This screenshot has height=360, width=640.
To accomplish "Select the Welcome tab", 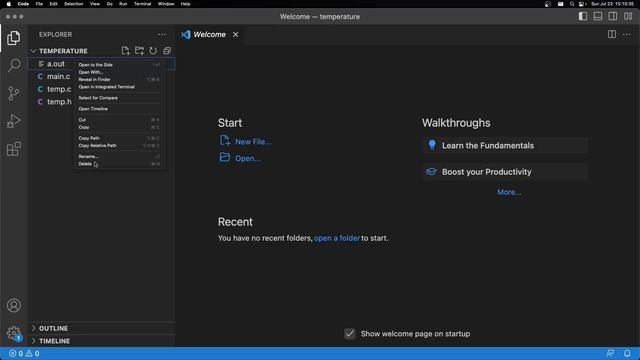I will click(209, 35).
